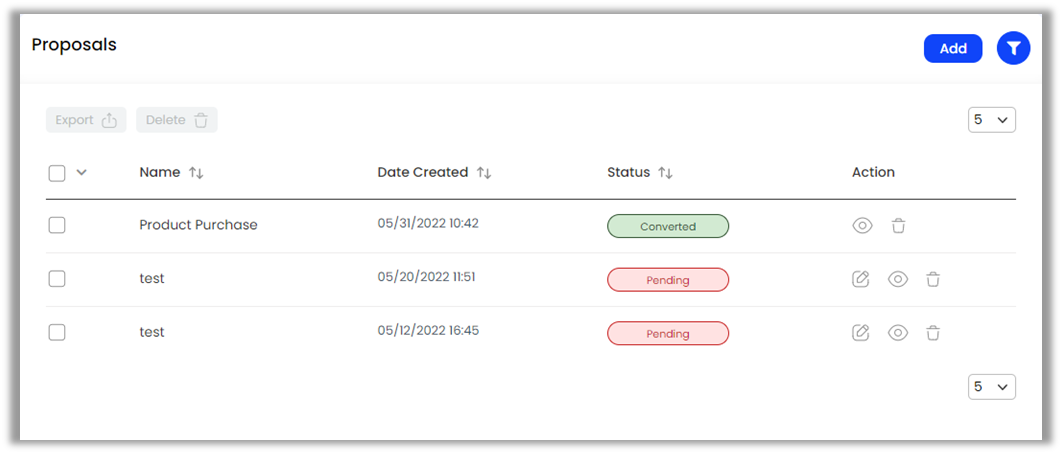Click the Add button
The width and height of the screenshot is (1062, 454).
click(953, 48)
